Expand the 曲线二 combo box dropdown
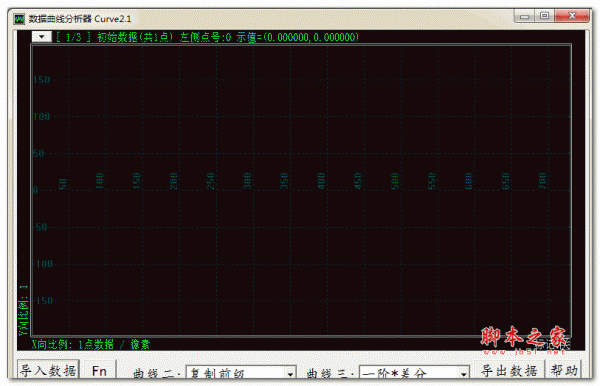Image resolution: width=600 pixels, height=386 pixels. [x=290, y=374]
